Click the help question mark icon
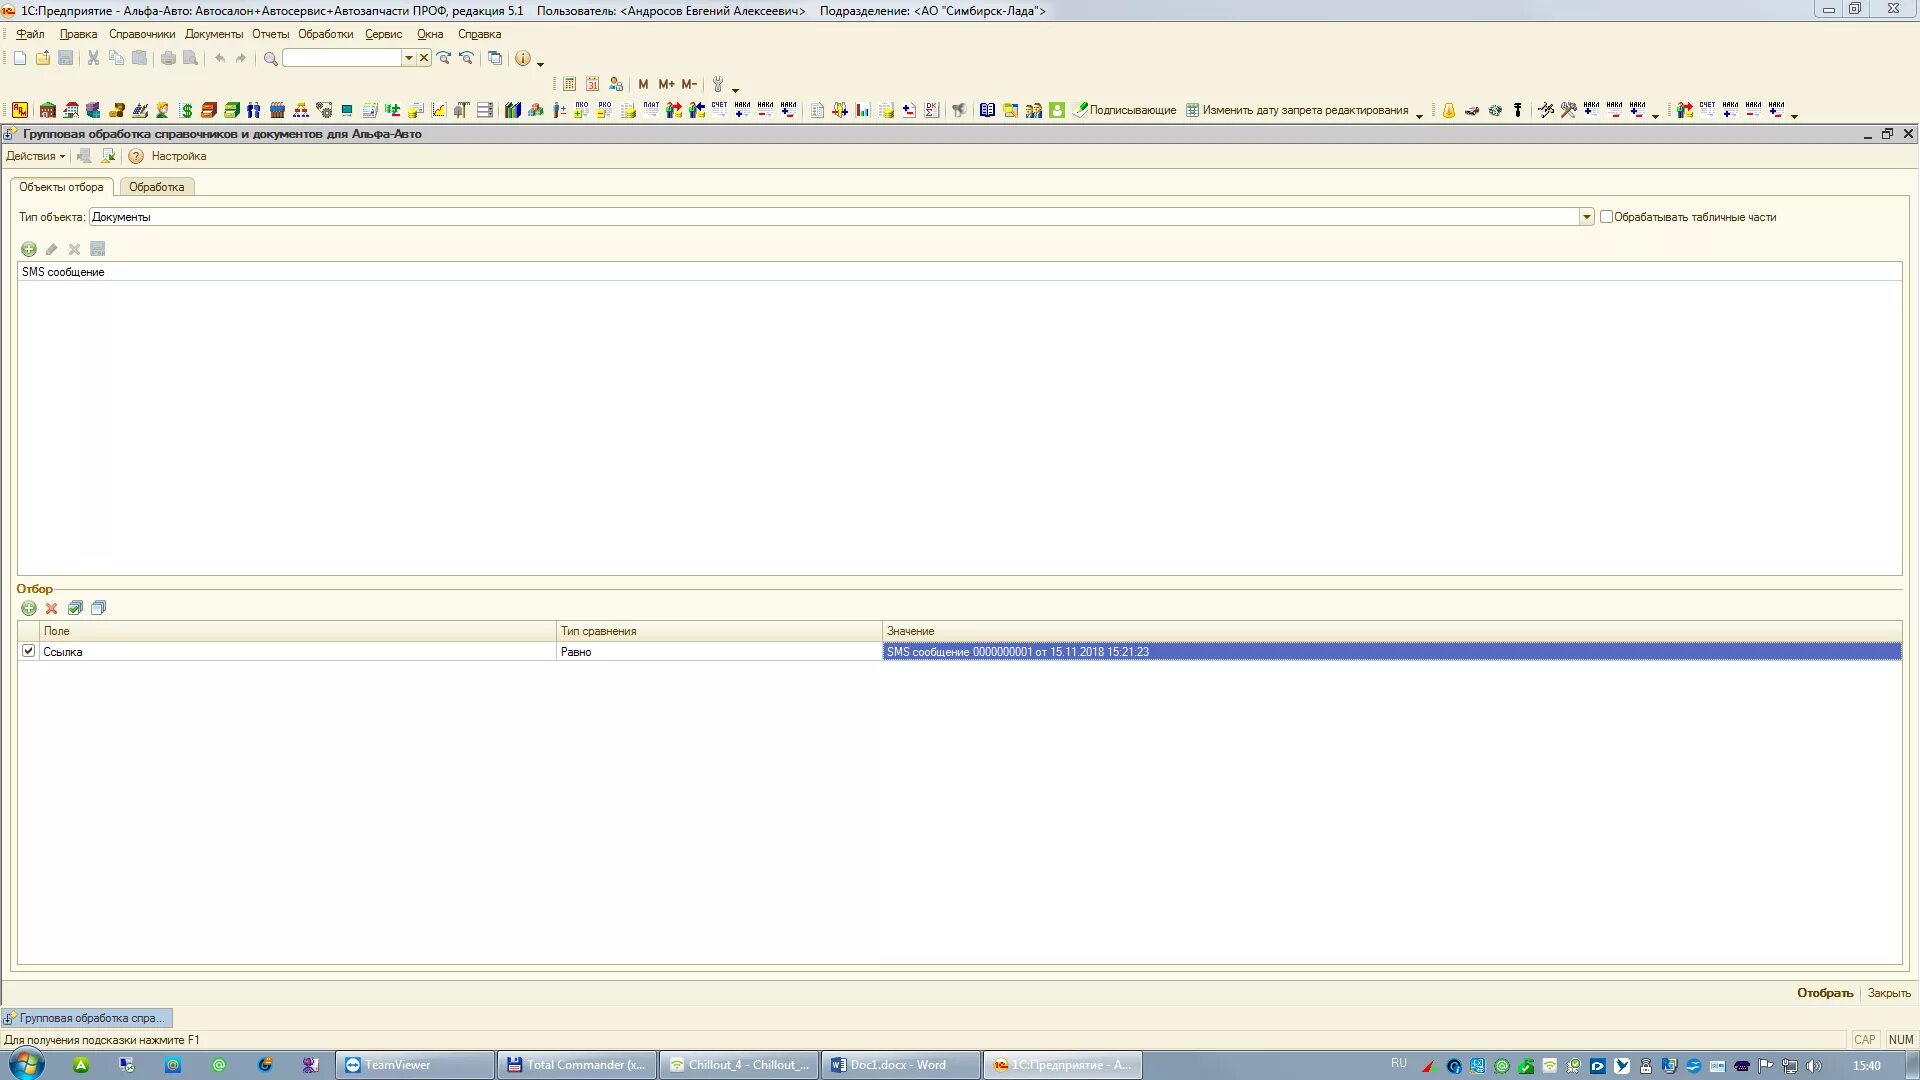The width and height of the screenshot is (1920, 1080). [136, 156]
